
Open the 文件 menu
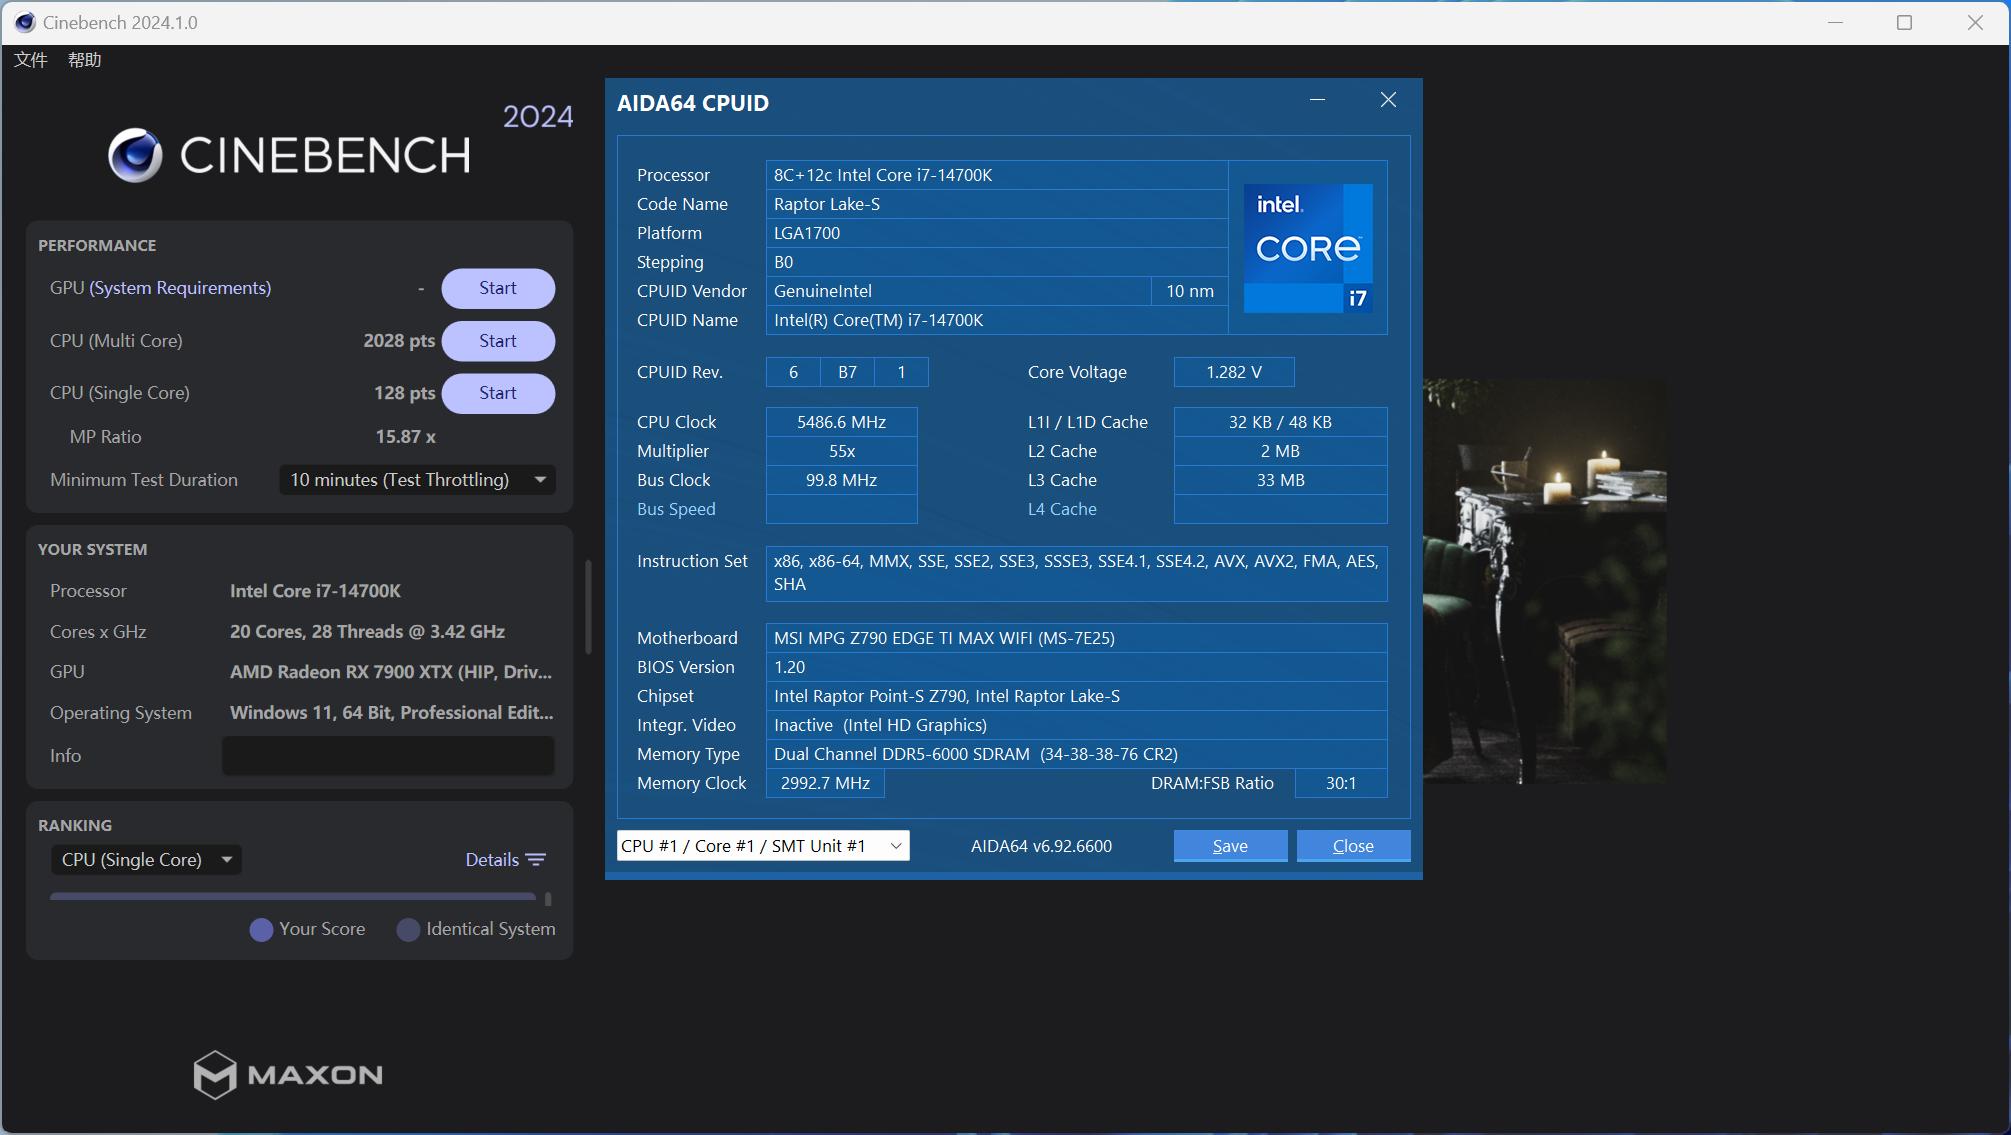click(31, 60)
